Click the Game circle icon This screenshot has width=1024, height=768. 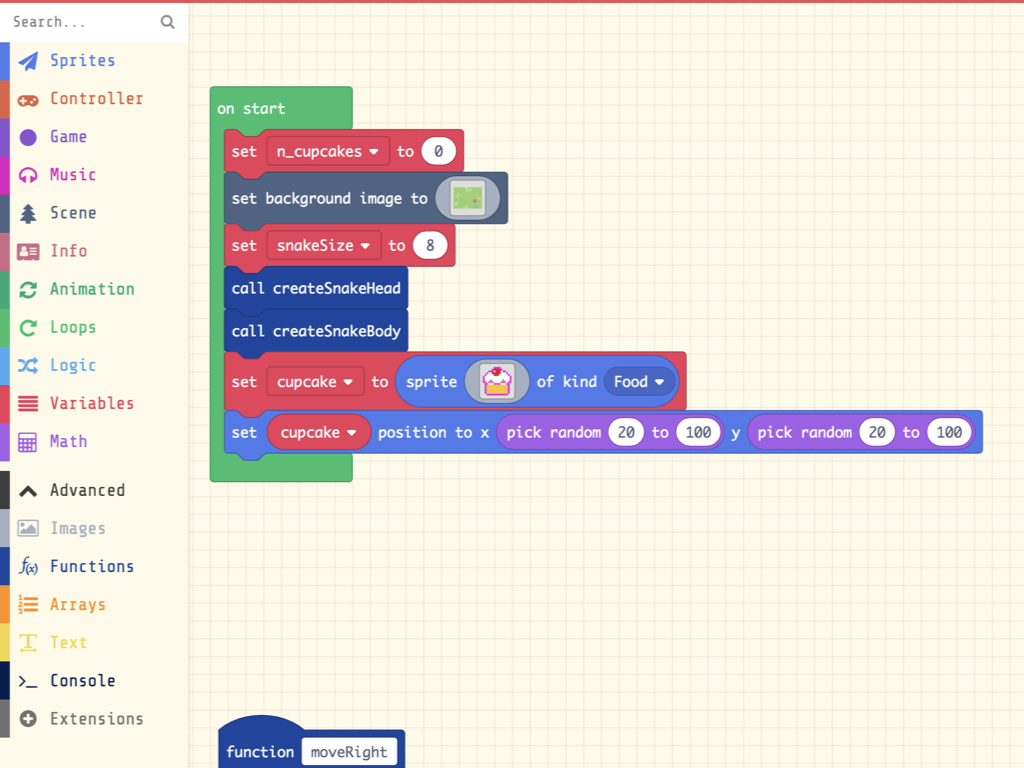click(x=28, y=137)
